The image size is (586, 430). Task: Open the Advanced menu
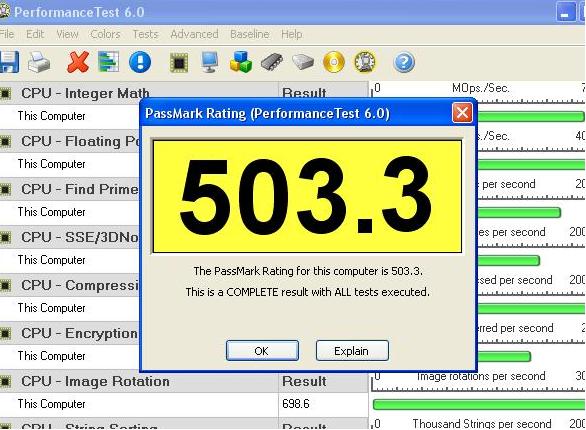194,34
